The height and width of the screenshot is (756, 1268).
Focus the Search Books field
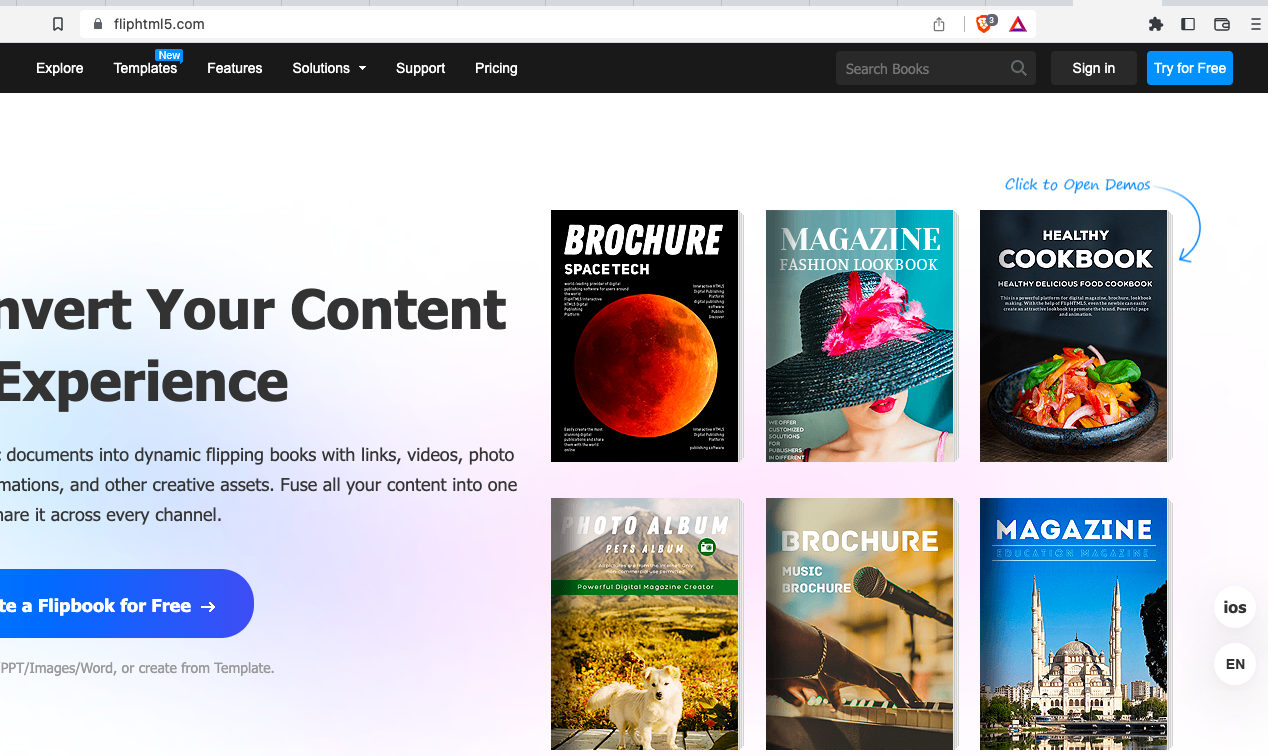tap(936, 68)
